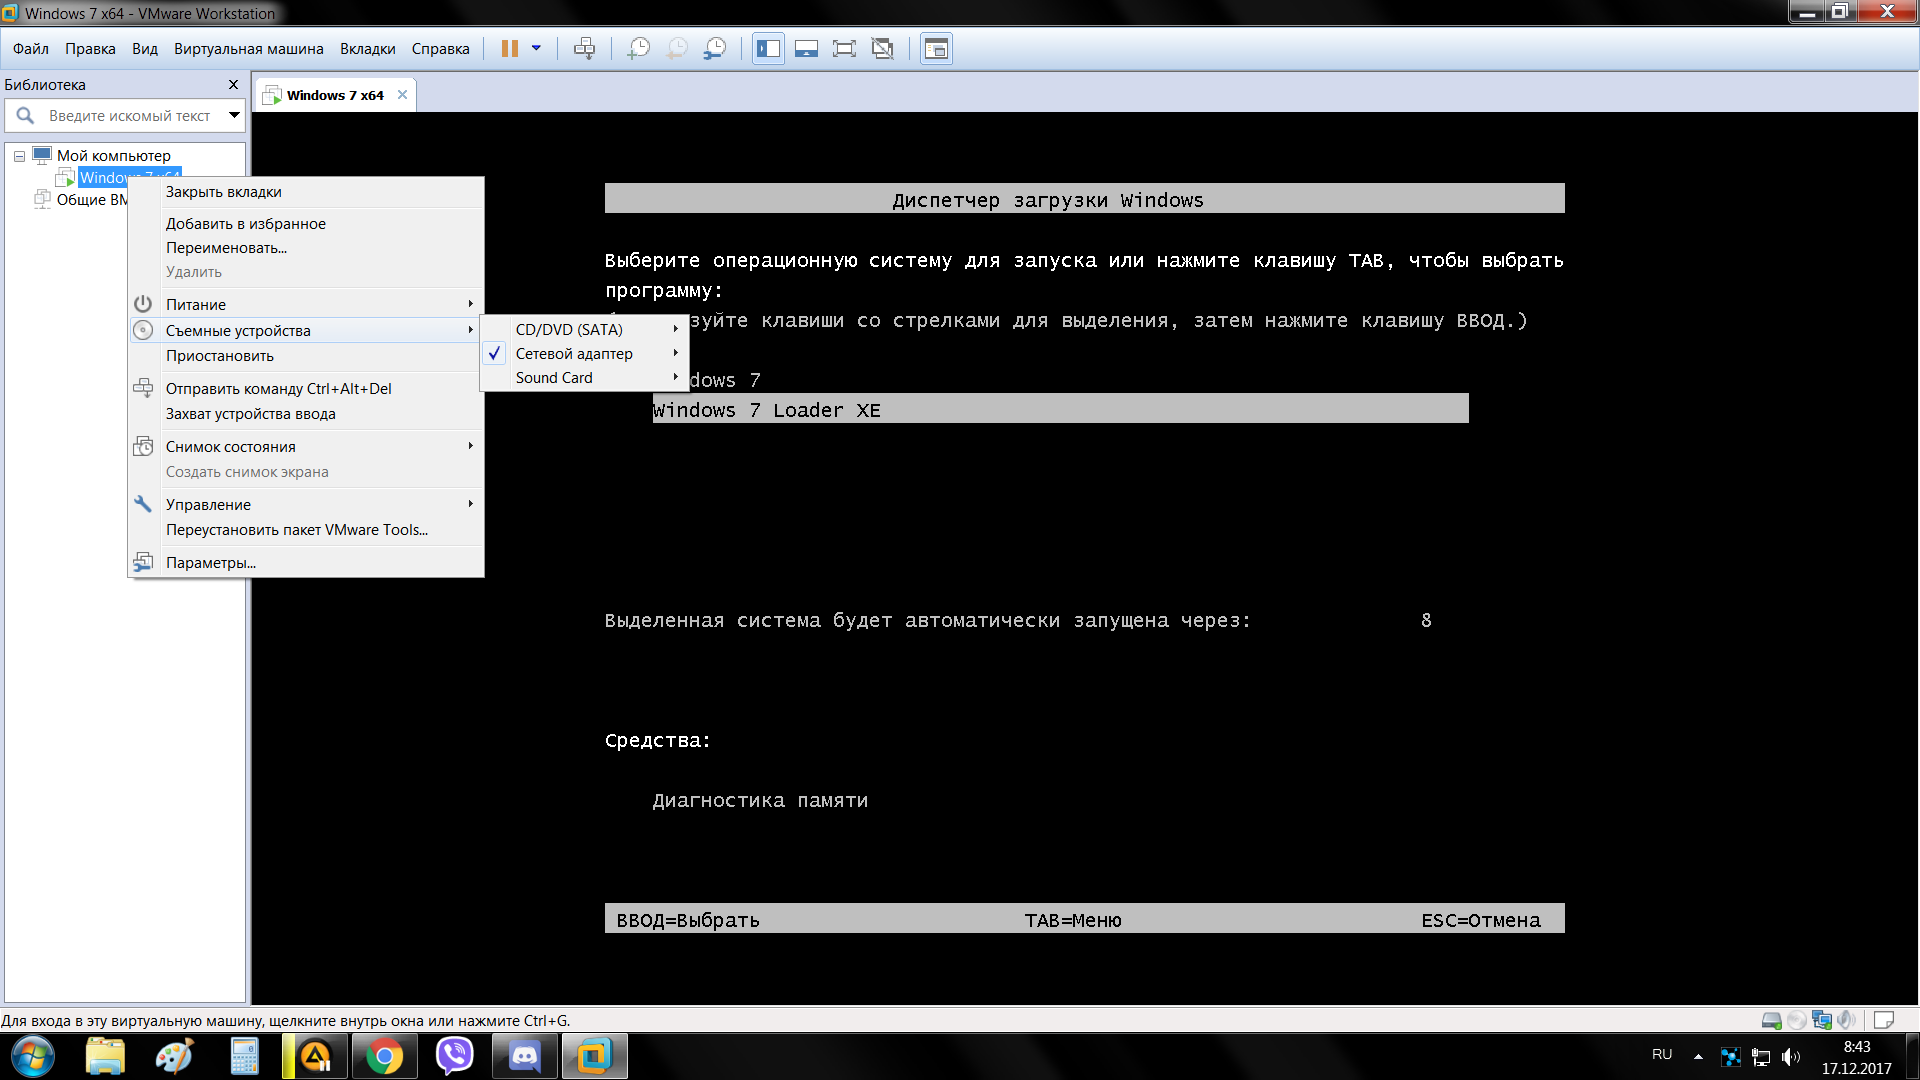This screenshot has height=1080, width=1920.
Task: Collapse the Мой компьютер tree node
Action: [x=19, y=156]
